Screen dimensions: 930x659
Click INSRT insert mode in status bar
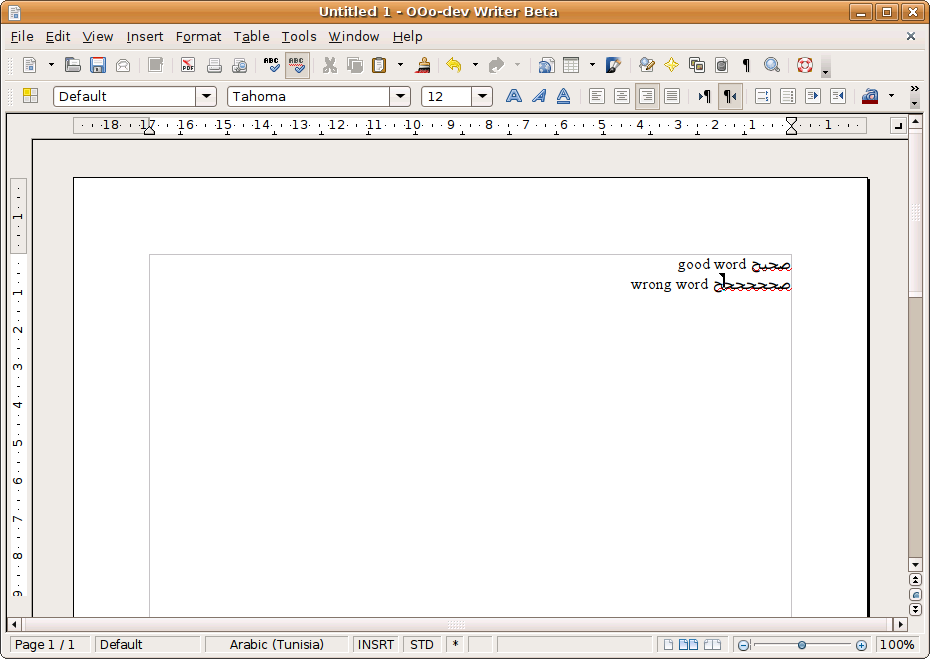point(376,645)
